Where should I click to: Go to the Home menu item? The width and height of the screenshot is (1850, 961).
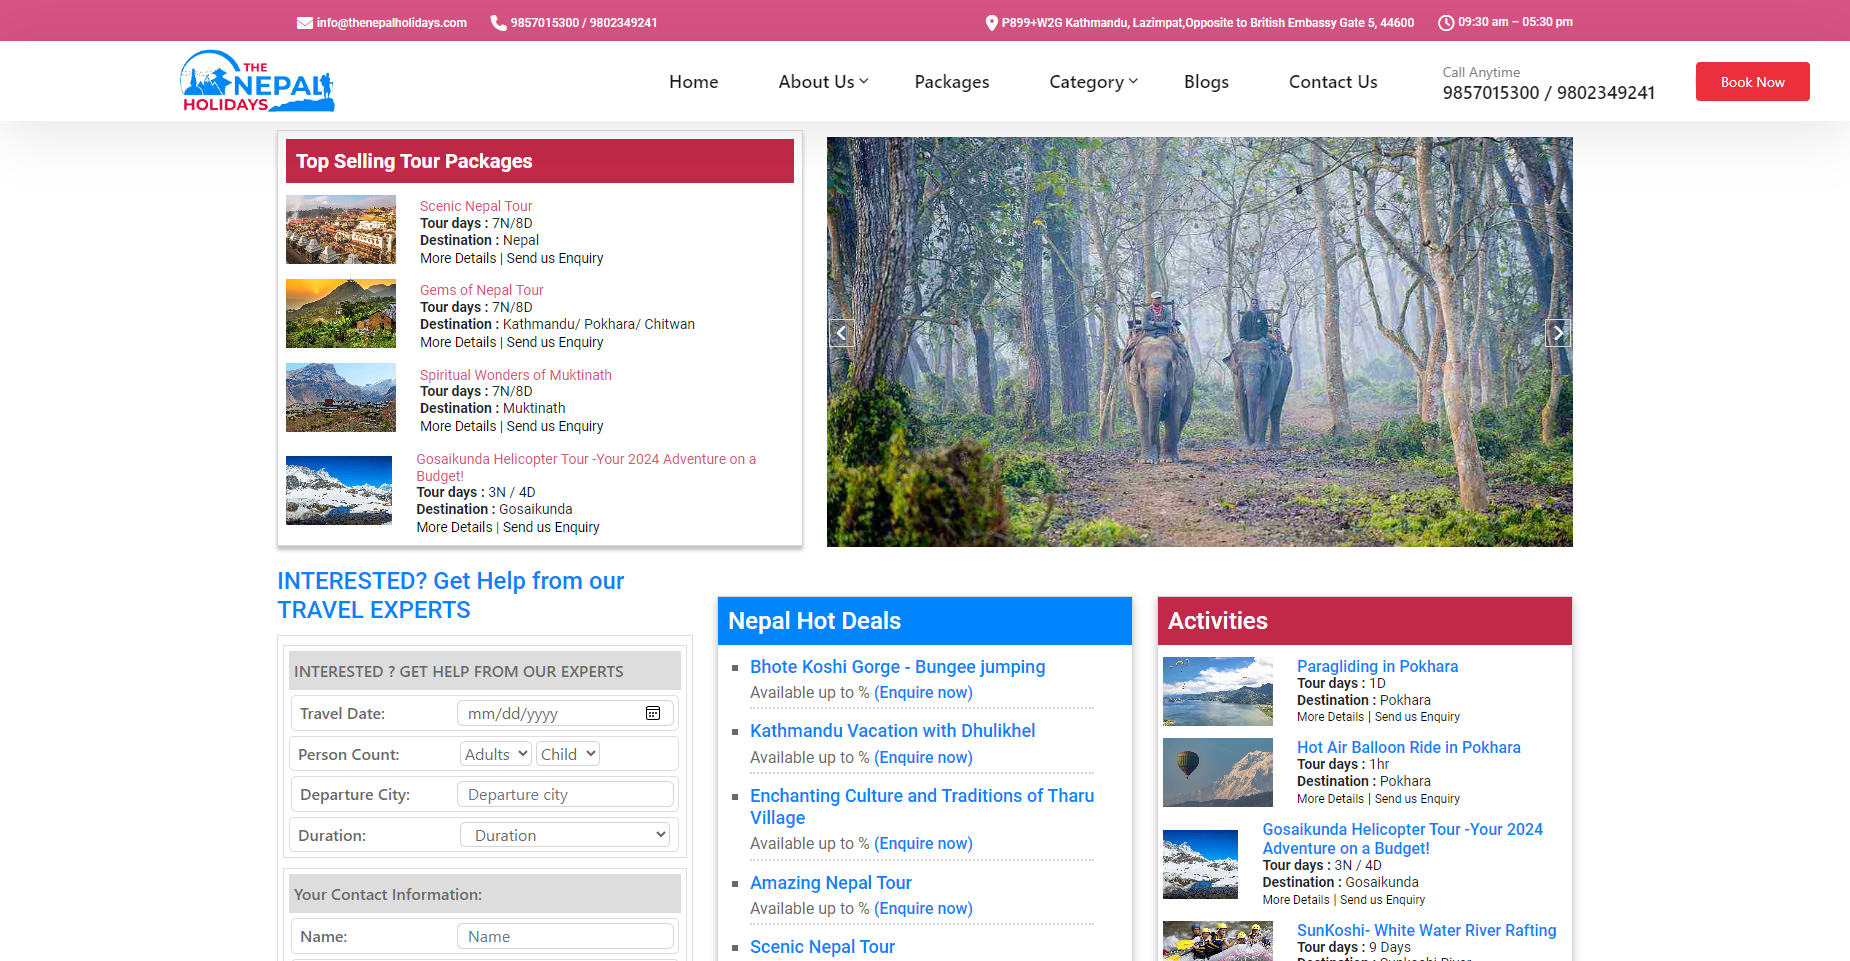(694, 82)
